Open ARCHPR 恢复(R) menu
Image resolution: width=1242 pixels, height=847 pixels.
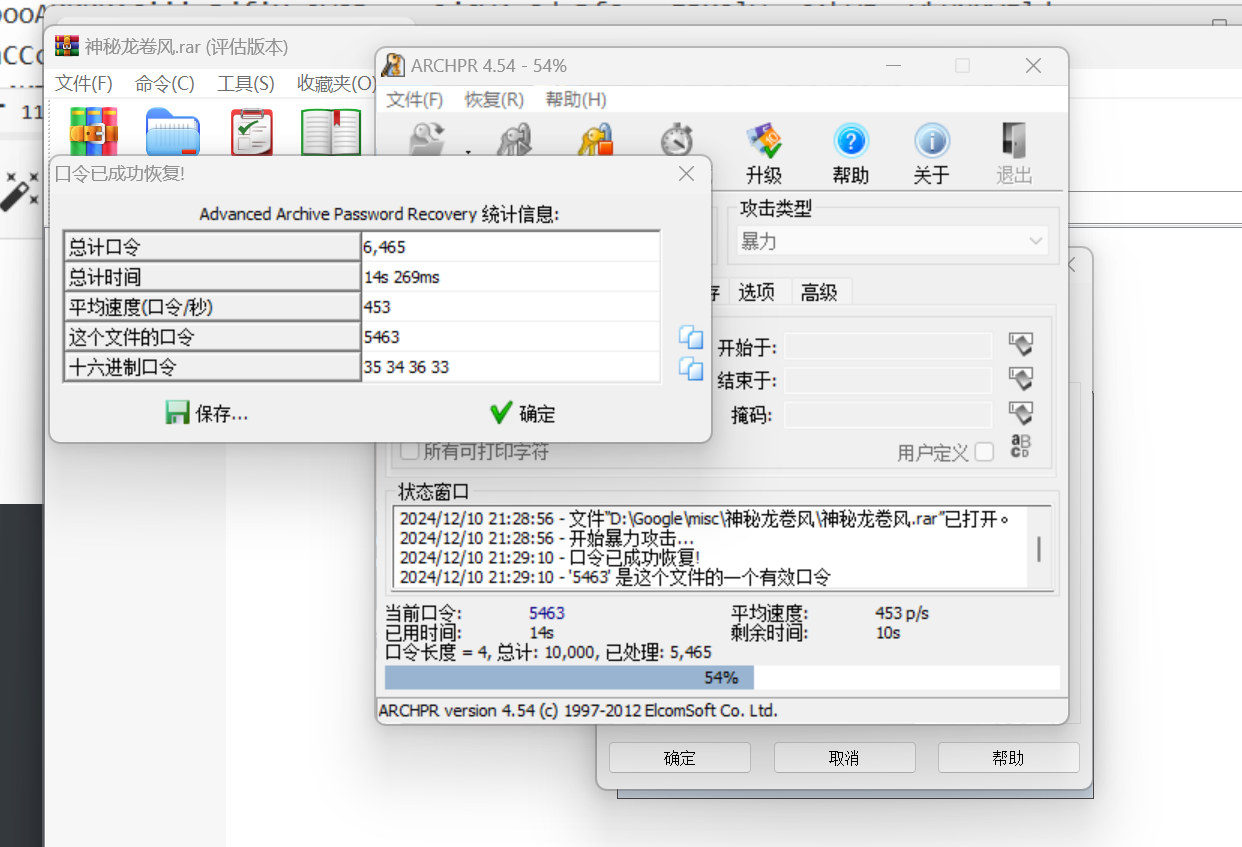[494, 100]
